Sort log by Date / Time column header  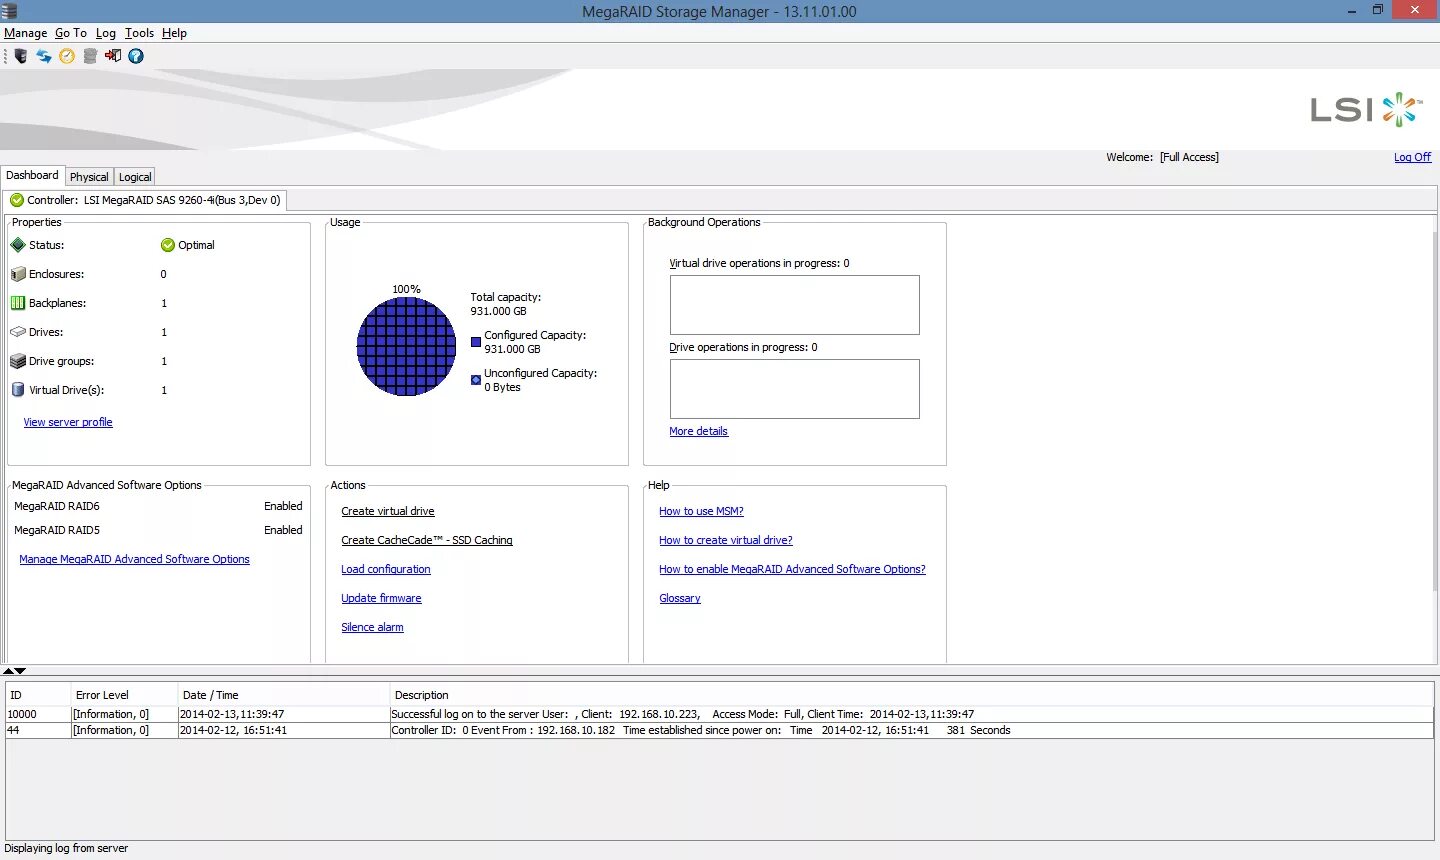click(283, 695)
